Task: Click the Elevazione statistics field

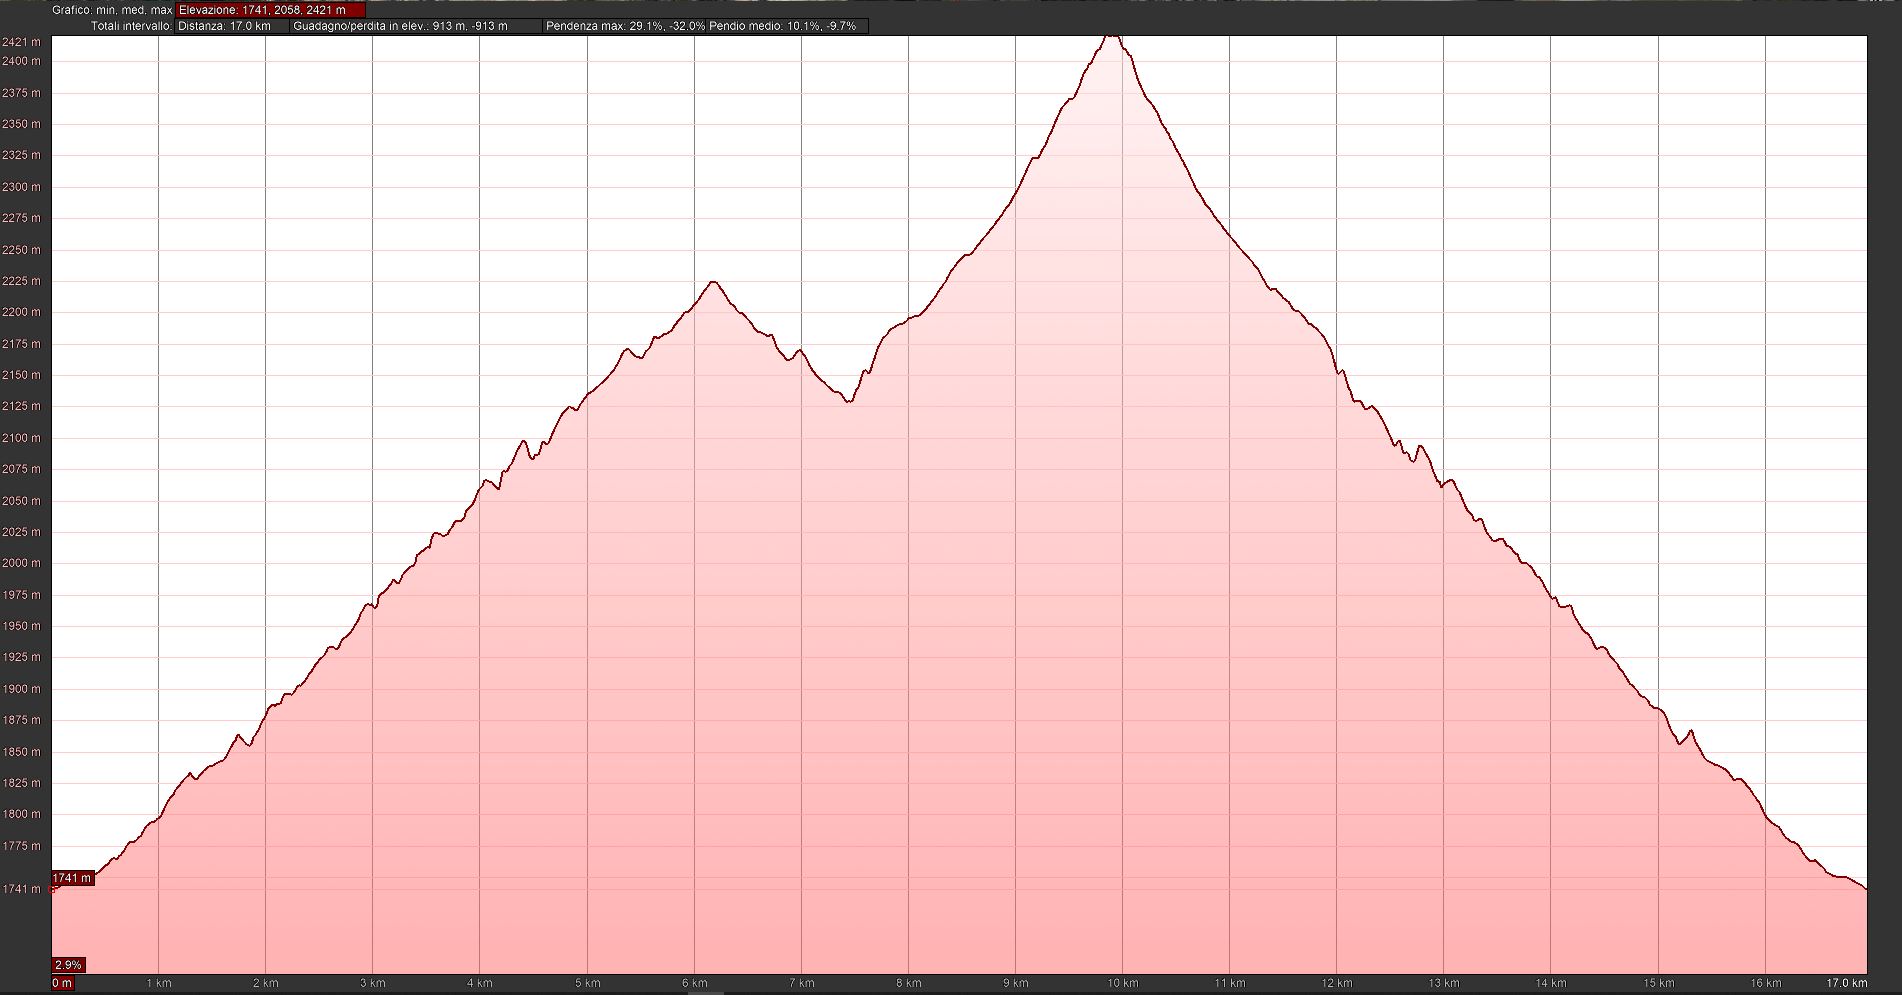Action: pyautogui.click(x=270, y=10)
